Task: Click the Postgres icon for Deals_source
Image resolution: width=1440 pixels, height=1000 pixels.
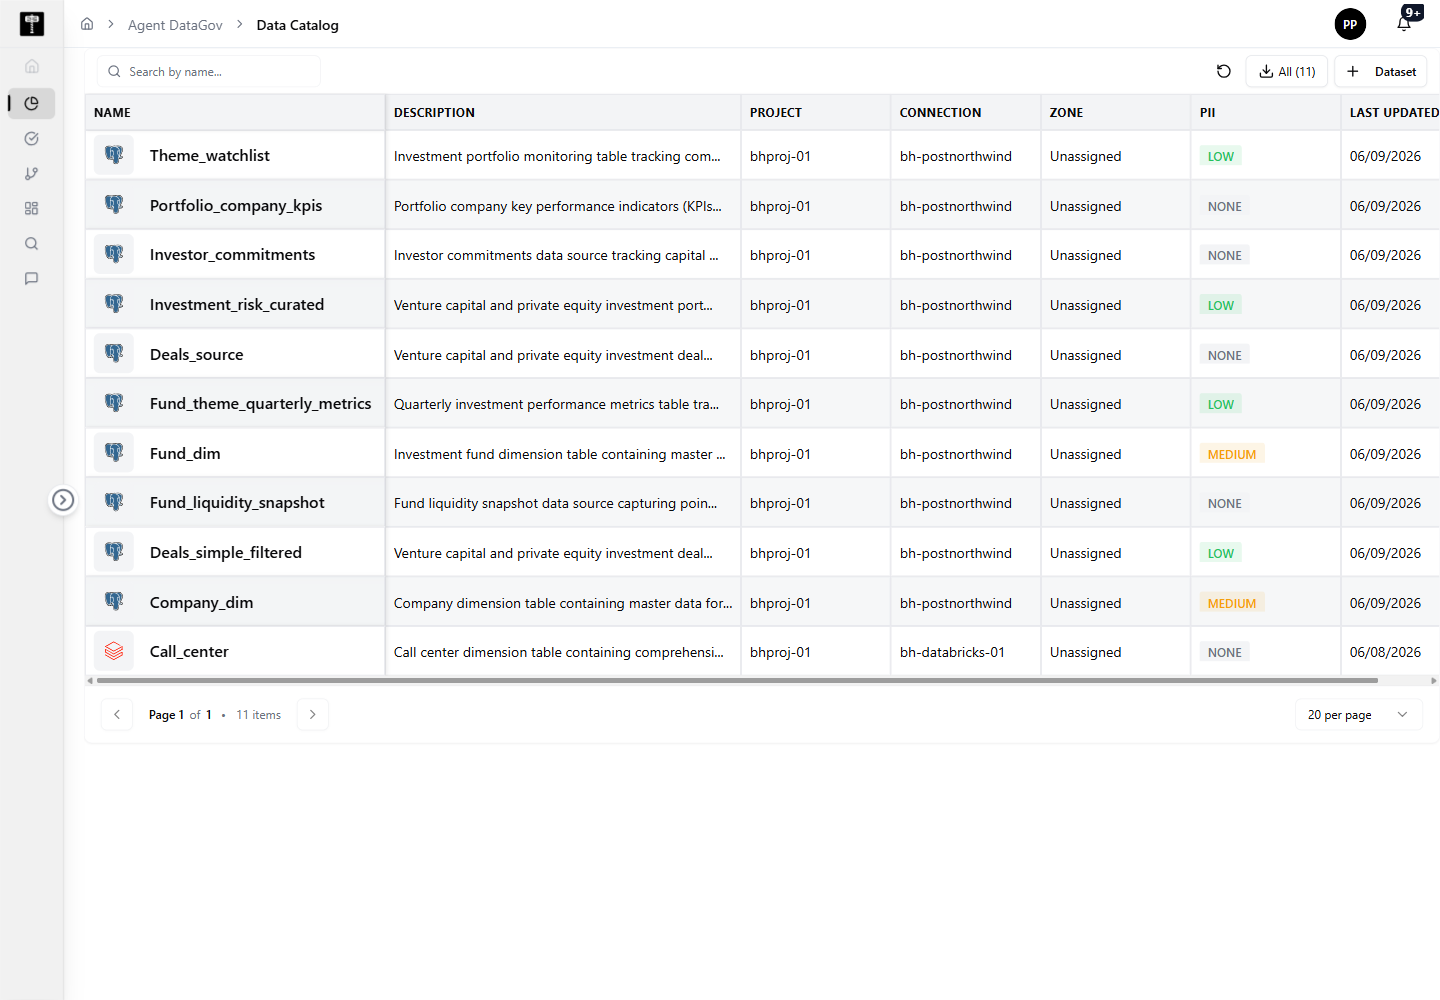Action: (x=114, y=354)
